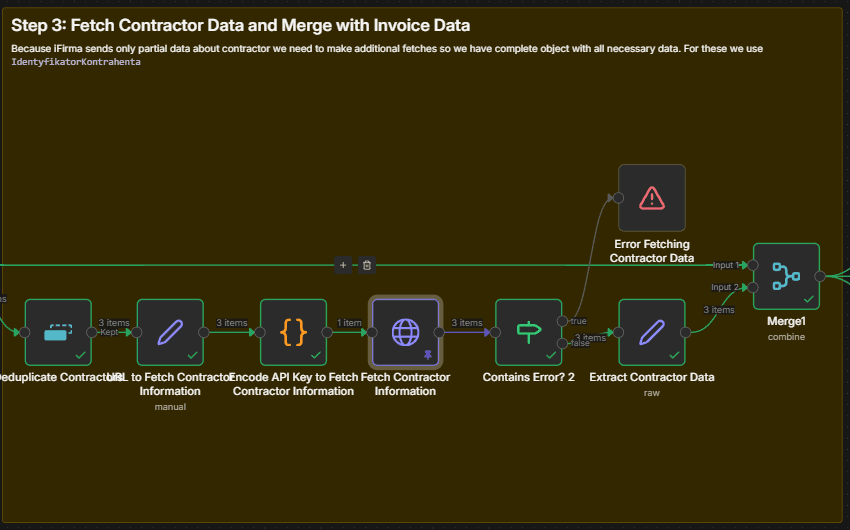Open the Fetch Contractor Information globe node
The image size is (850, 530).
405,333
